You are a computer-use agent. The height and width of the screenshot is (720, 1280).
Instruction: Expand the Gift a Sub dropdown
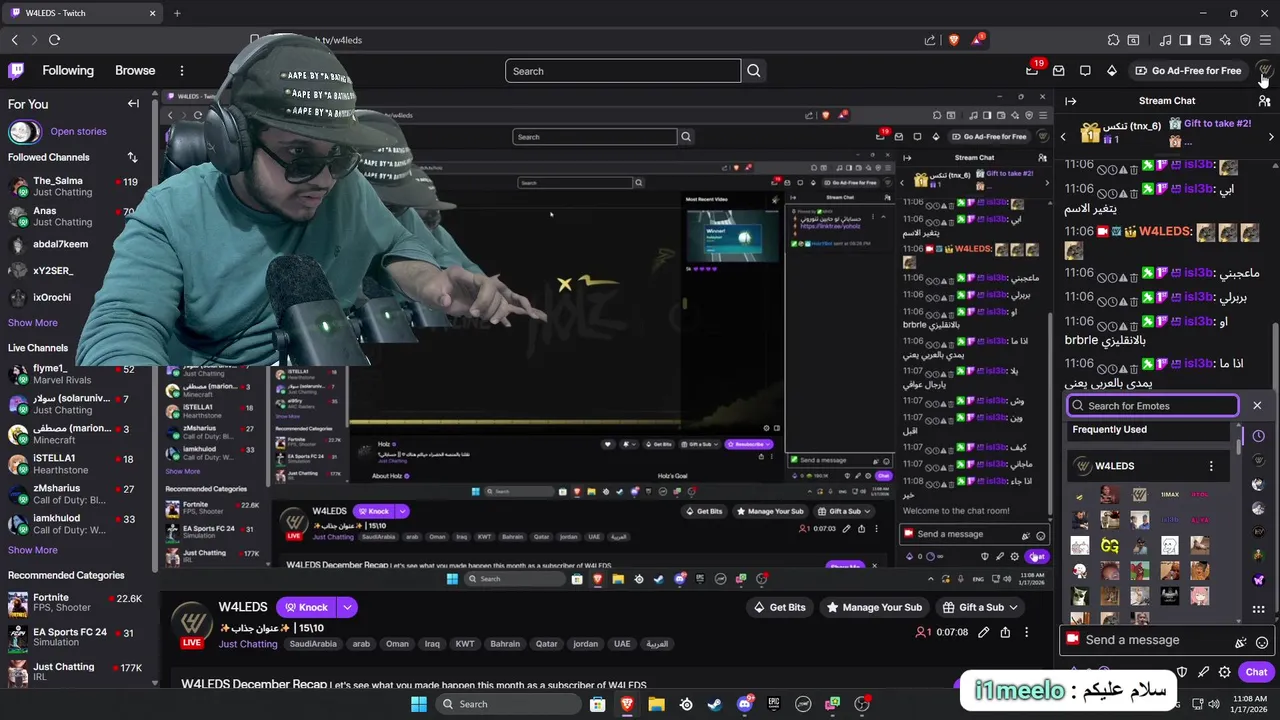pyautogui.click(x=1013, y=607)
